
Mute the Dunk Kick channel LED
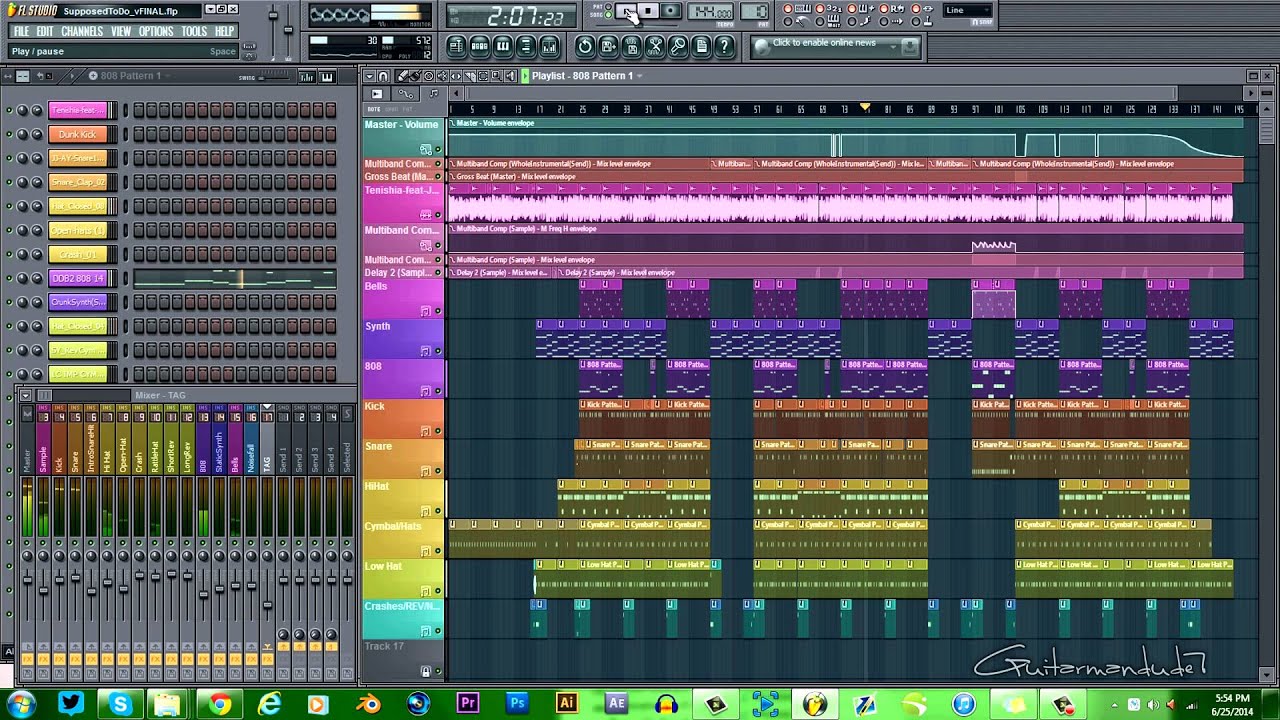click(x=9, y=134)
